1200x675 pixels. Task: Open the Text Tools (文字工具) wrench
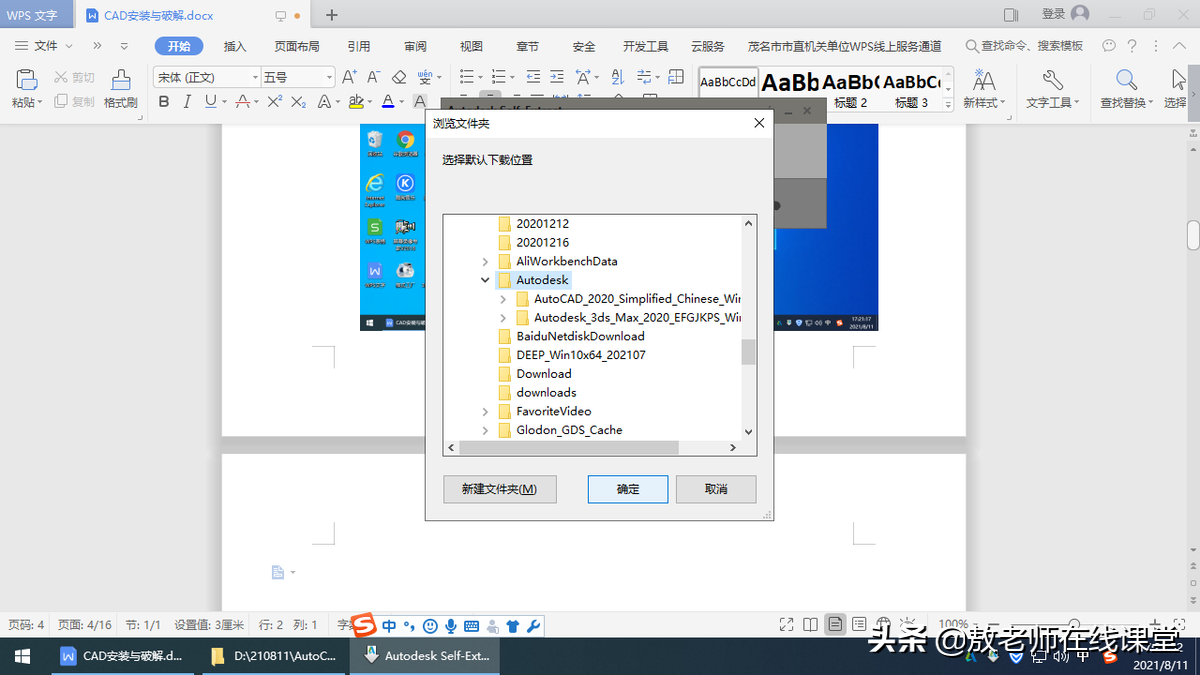pyautogui.click(x=1052, y=88)
